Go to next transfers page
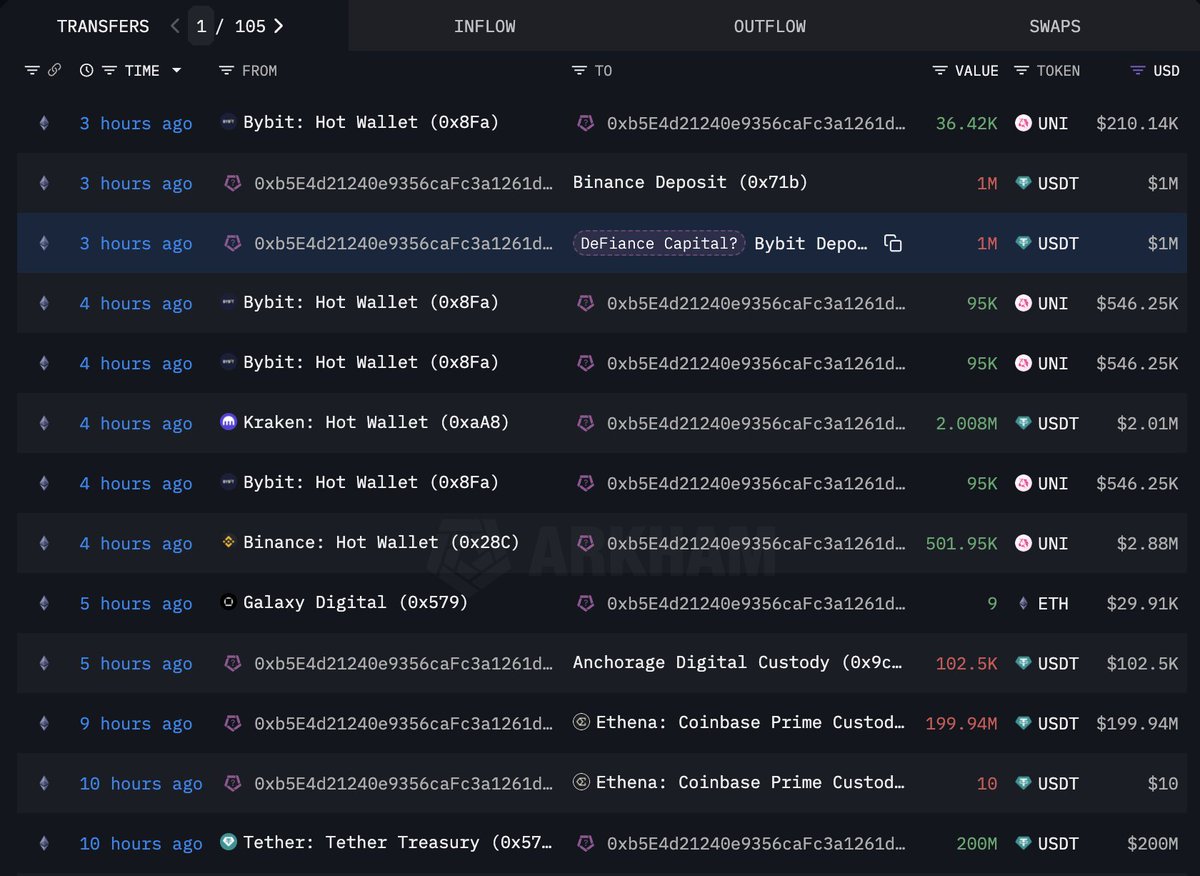 (279, 26)
